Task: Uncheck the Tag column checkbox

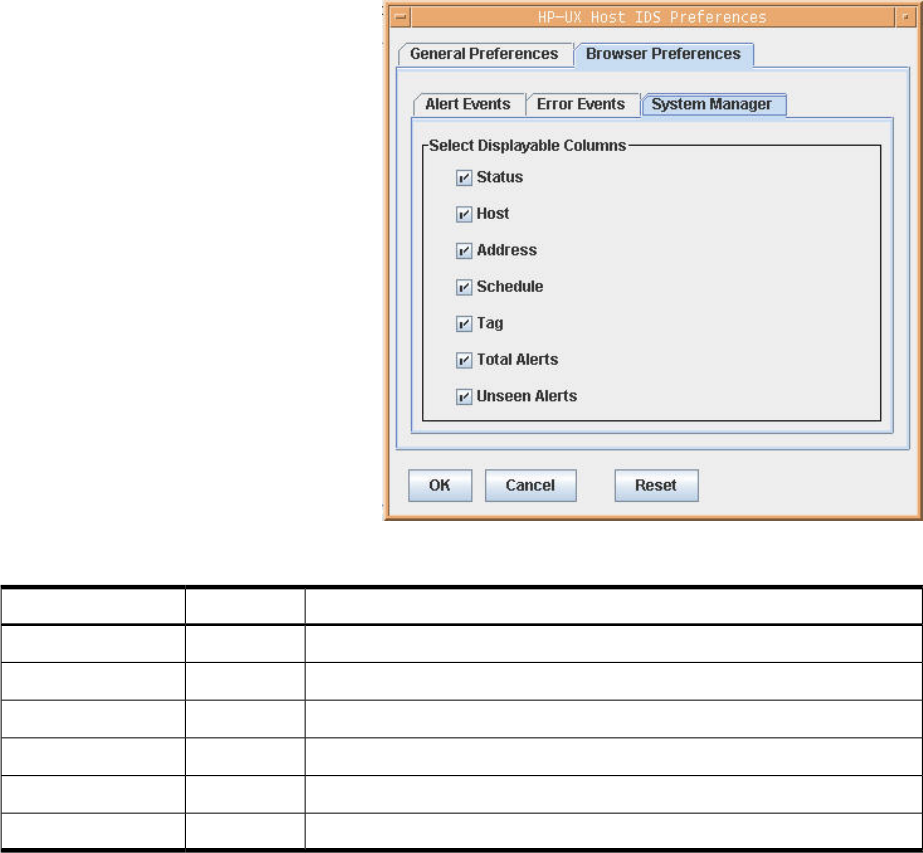Action: [x=464, y=323]
